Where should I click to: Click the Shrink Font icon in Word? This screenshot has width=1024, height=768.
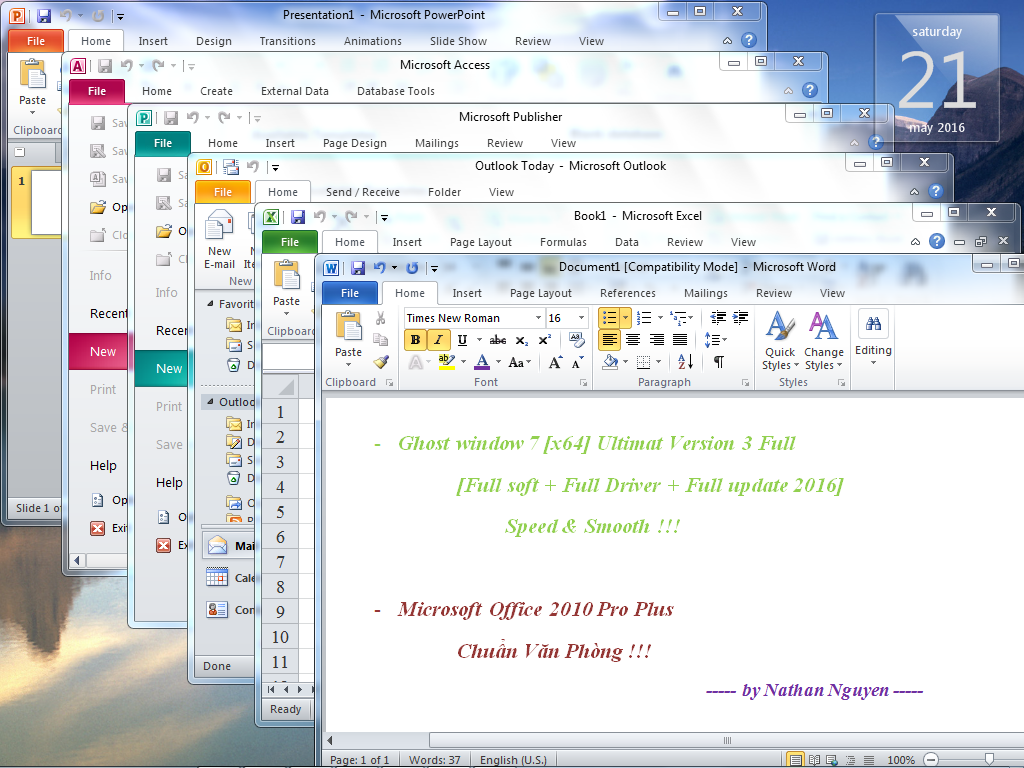click(x=577, y=362)
